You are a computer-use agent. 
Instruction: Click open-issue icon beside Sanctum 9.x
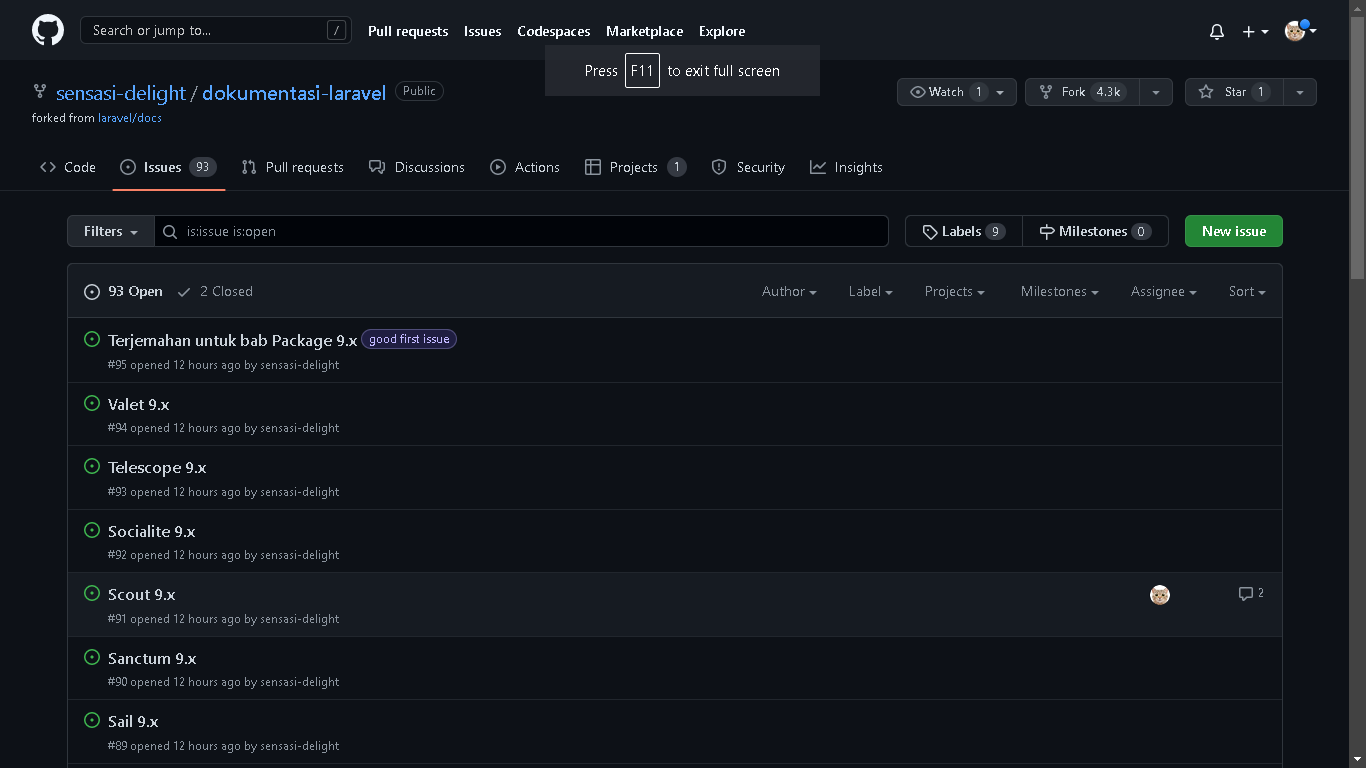coord(92,657)
